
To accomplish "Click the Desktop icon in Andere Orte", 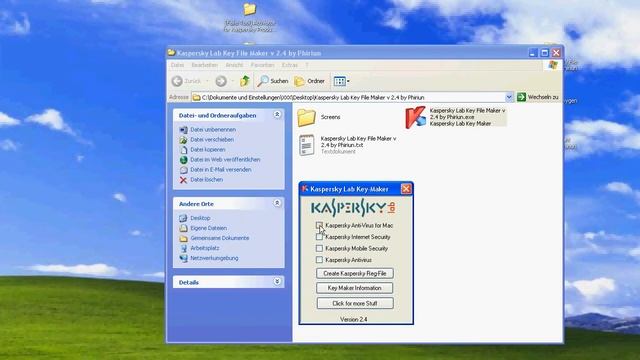I will 184,218.
